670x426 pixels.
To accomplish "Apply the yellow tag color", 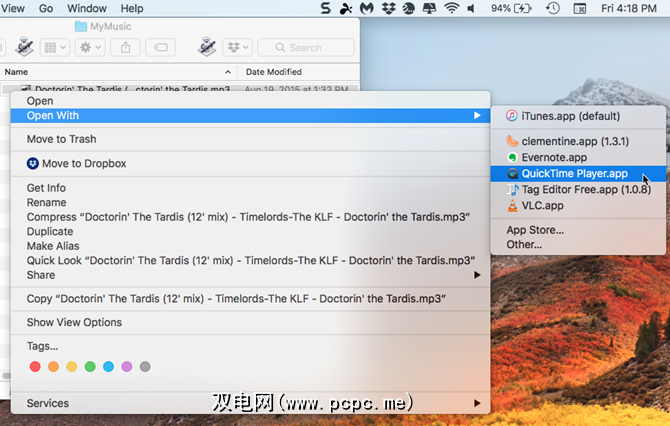I will click(72, 367).
